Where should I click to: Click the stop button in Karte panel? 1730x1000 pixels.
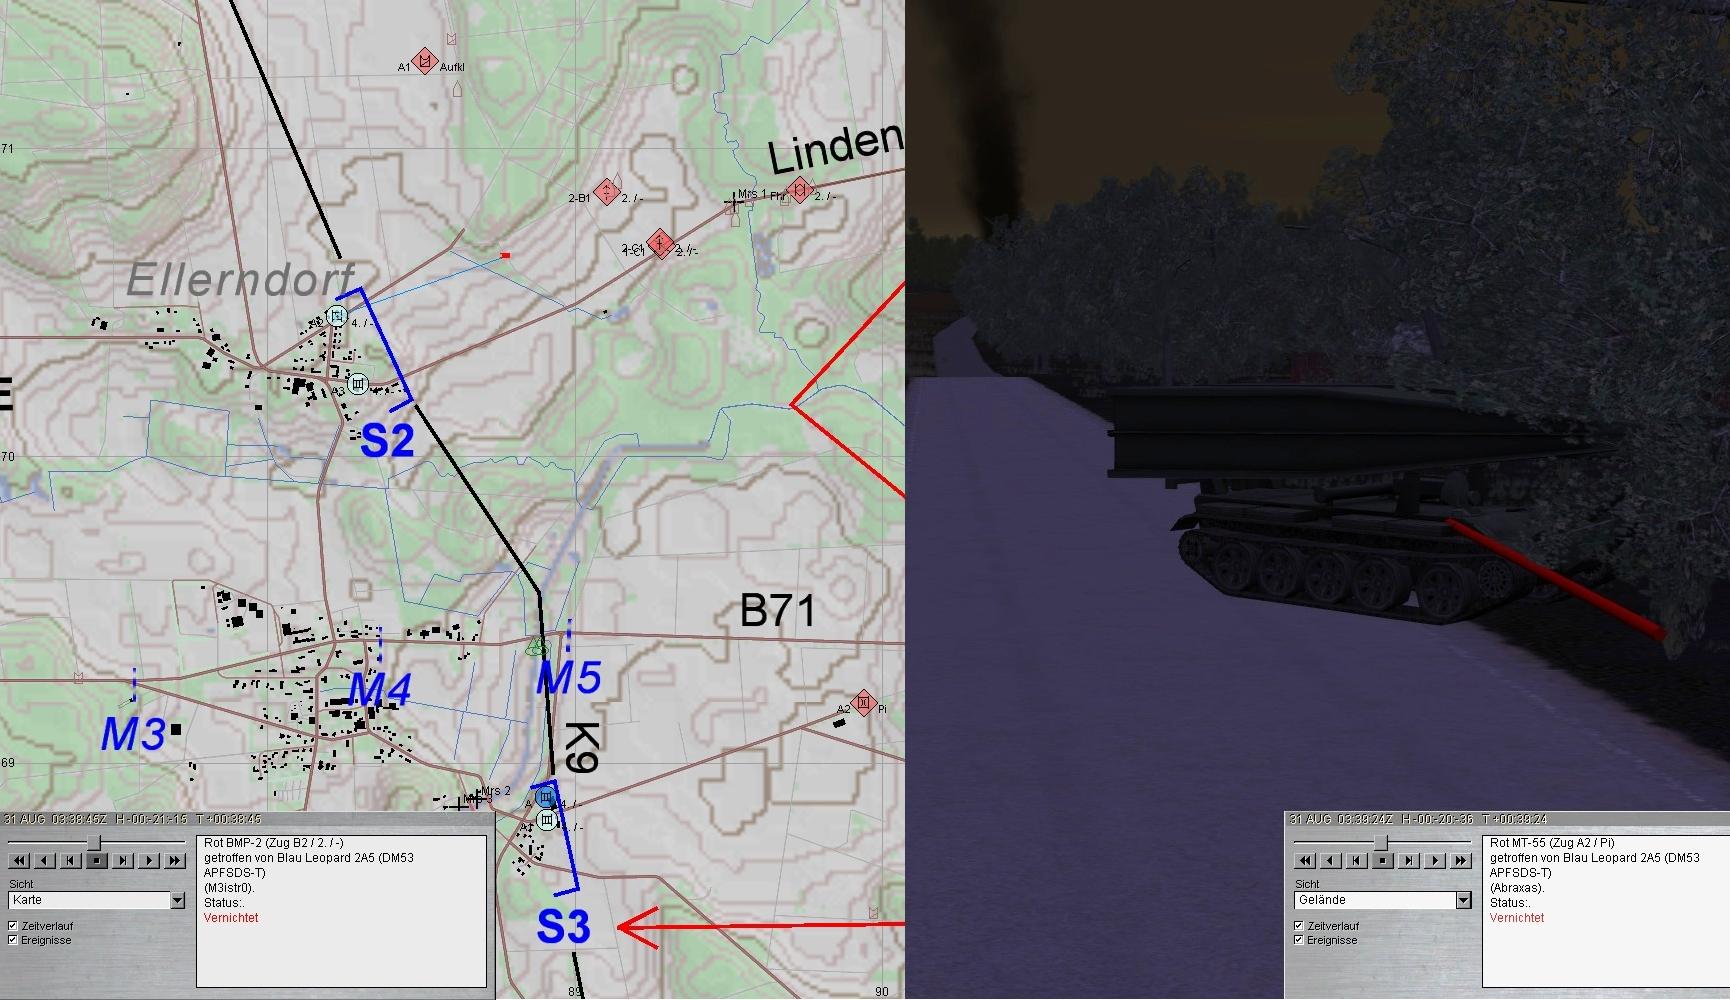click(97, 860)
